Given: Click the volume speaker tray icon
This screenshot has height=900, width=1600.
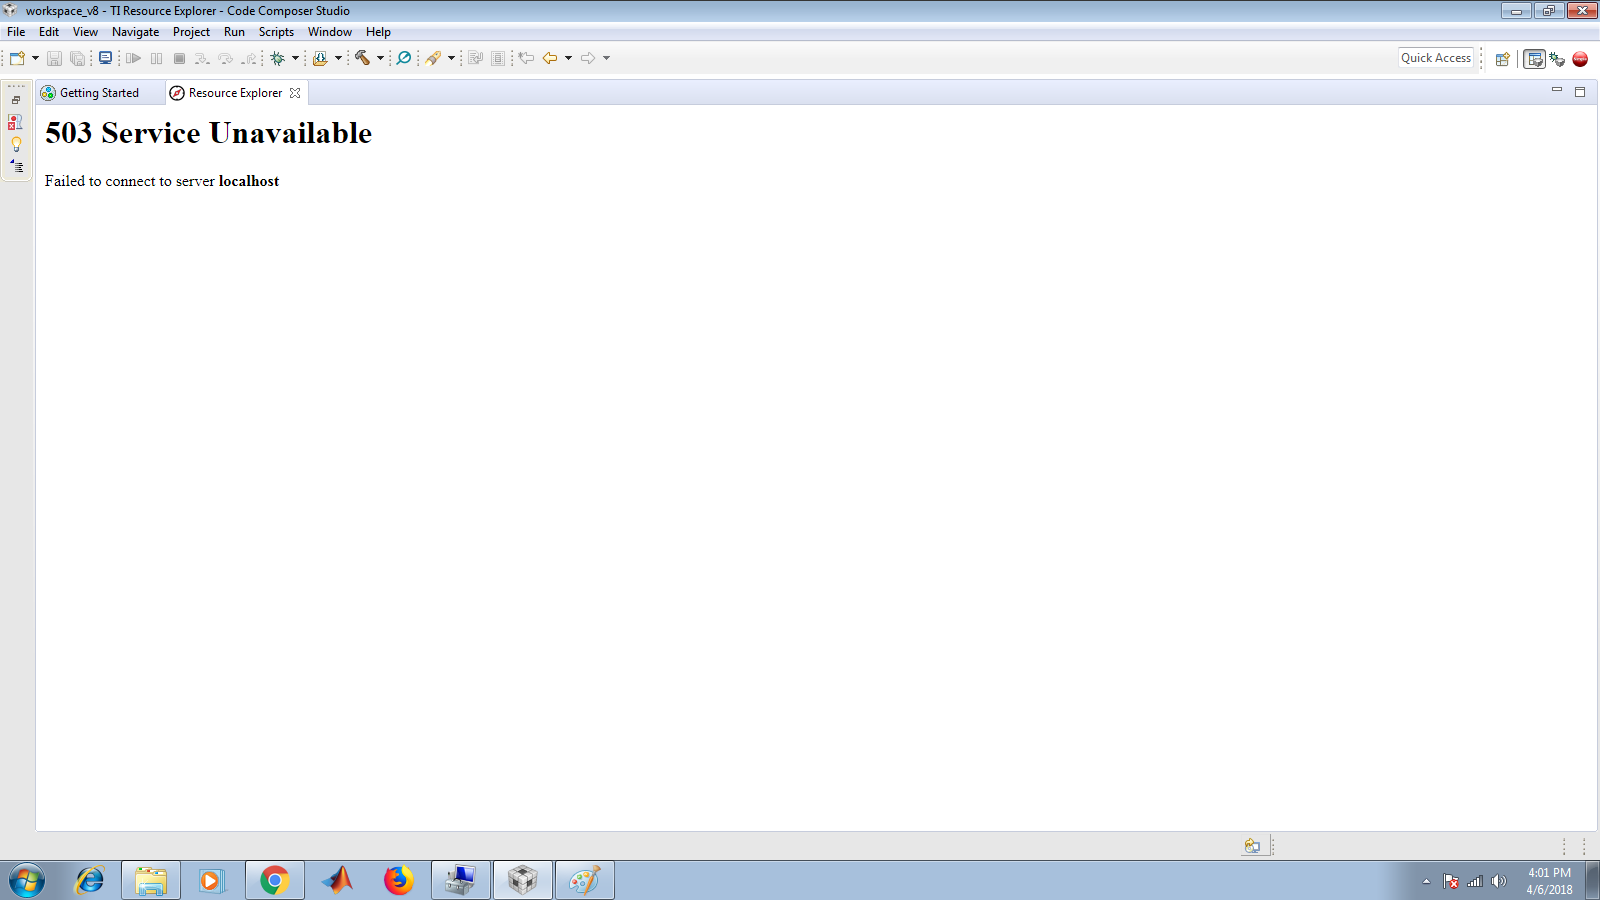Looking at the screenshot, I should tap(1498, 881).
